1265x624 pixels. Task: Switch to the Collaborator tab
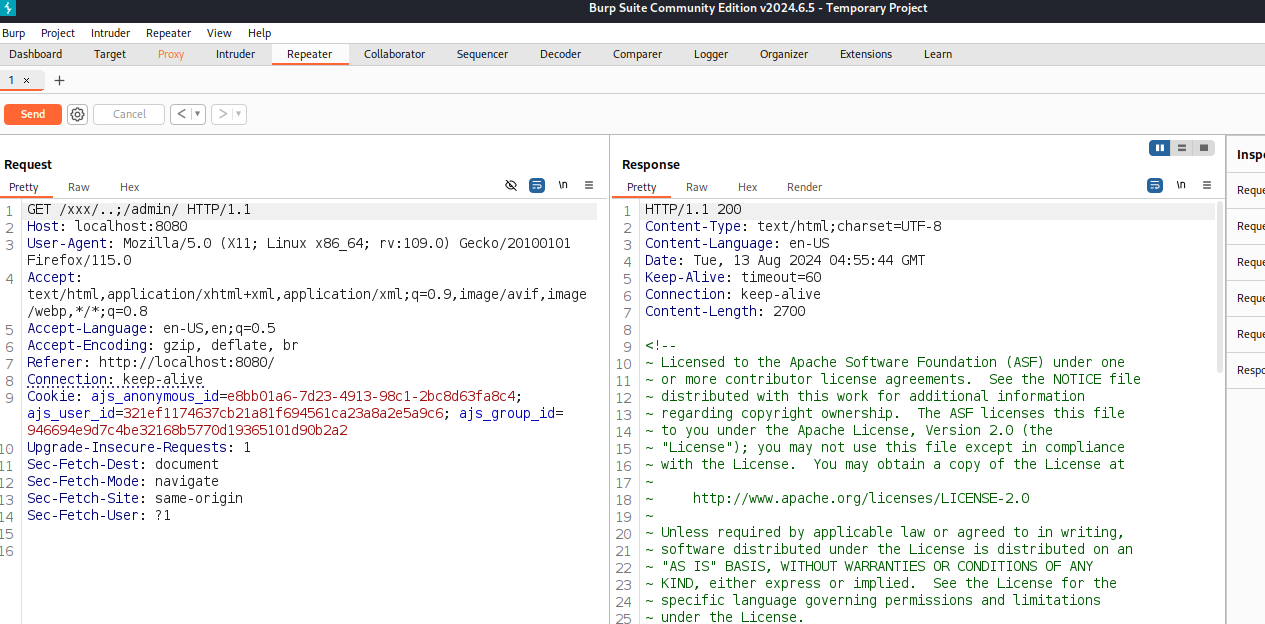click(394, 54)
